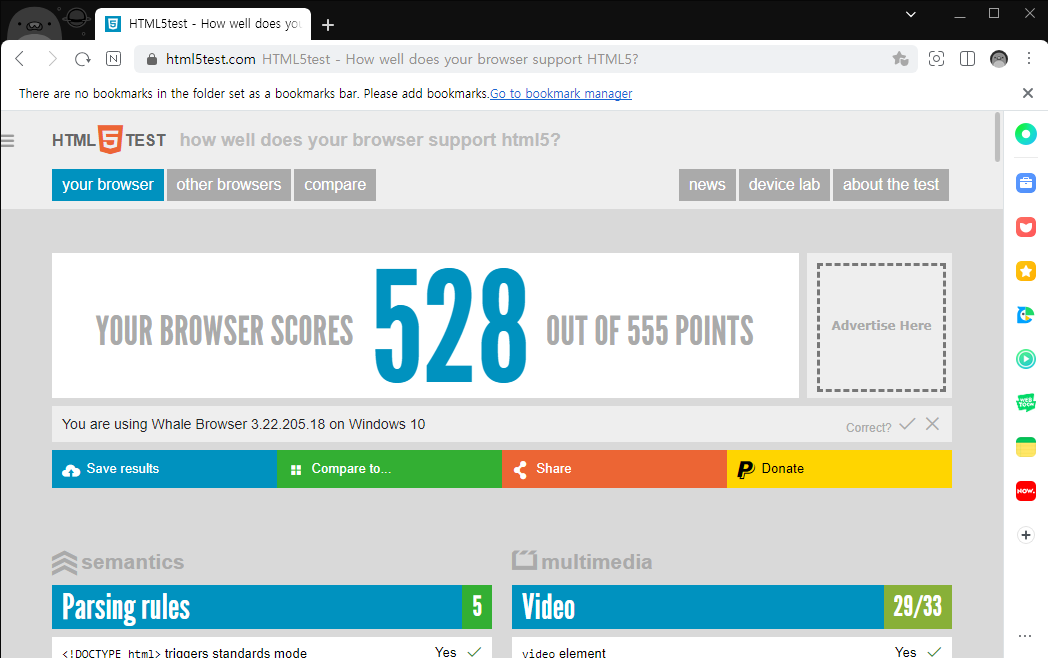Open the green play-button sidebar app
The height and width of the screenshot is (658, 1048).
point(1026,359)
